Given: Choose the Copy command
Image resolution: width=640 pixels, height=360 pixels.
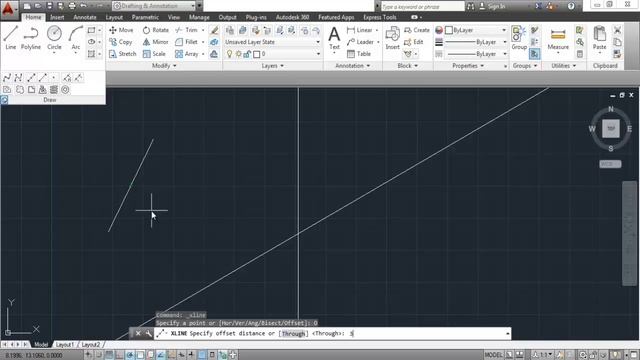Looking at the screenshot, I should [121, 42].
